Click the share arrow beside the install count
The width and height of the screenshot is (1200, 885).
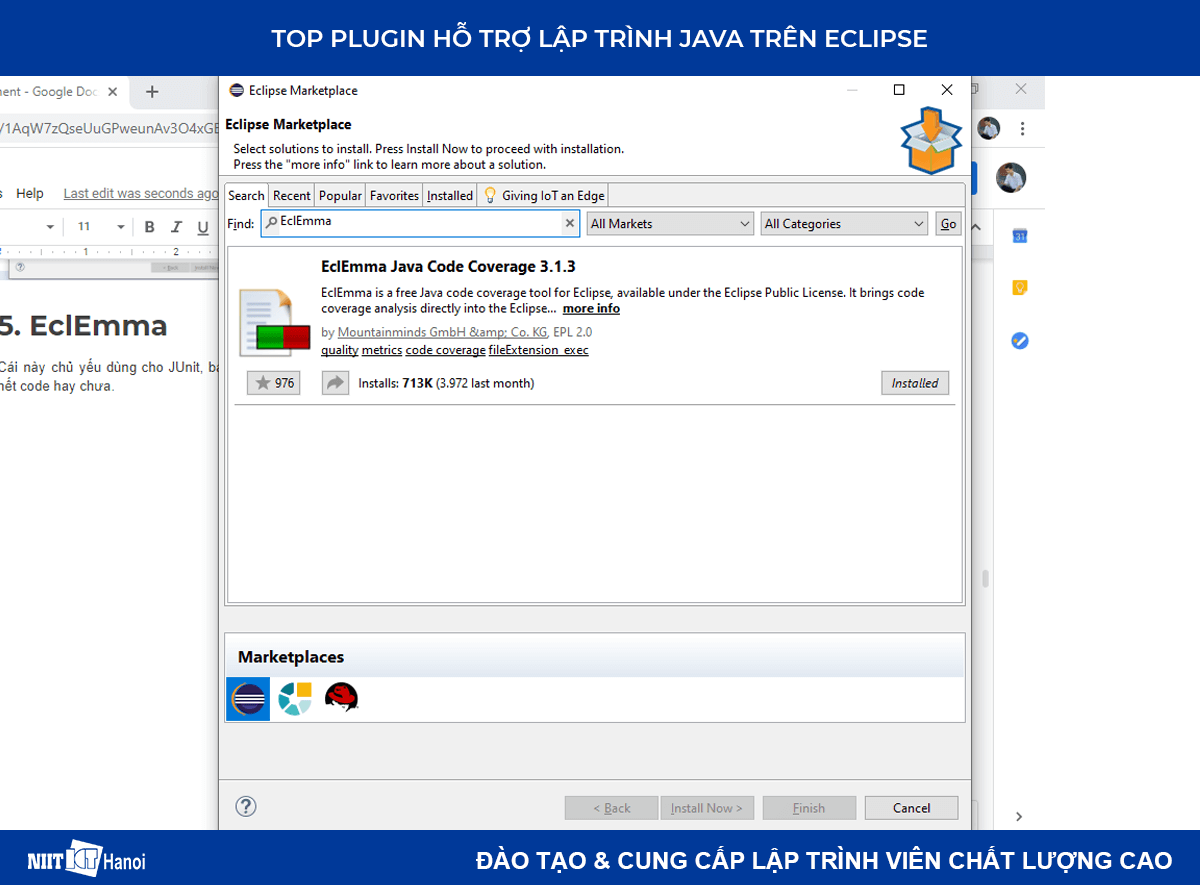click(x=335, y=382)
